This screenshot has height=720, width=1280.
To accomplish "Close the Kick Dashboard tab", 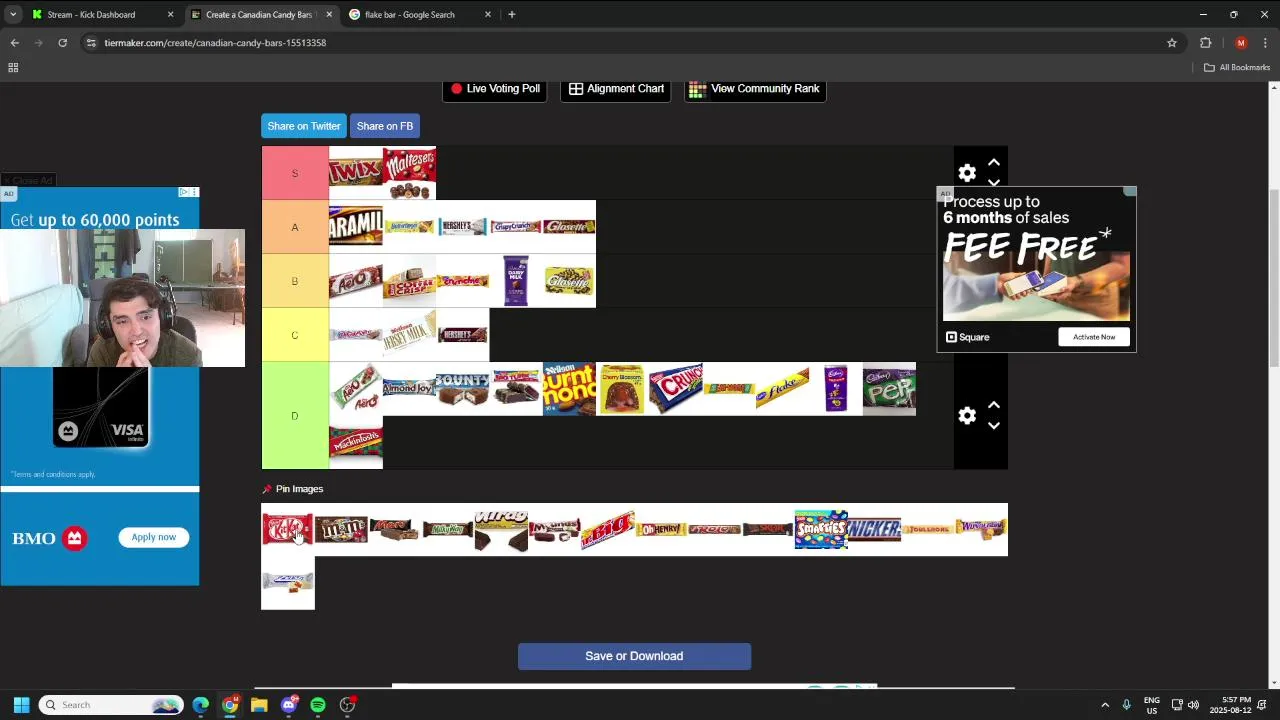I will [x=170, y=15].
